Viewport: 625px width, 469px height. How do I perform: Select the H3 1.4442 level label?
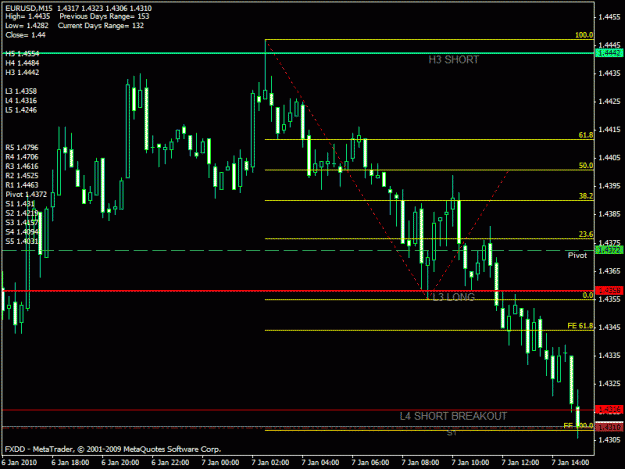point(22,72)
